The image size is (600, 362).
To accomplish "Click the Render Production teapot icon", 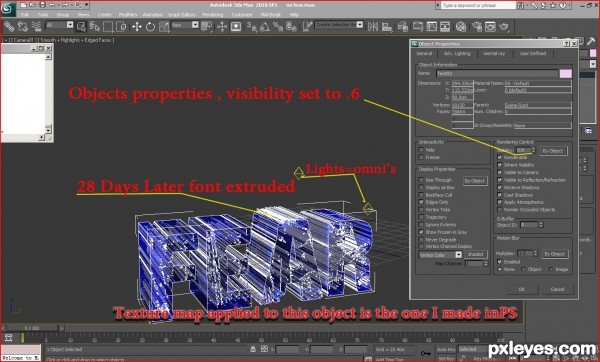I will pos(504,26).
